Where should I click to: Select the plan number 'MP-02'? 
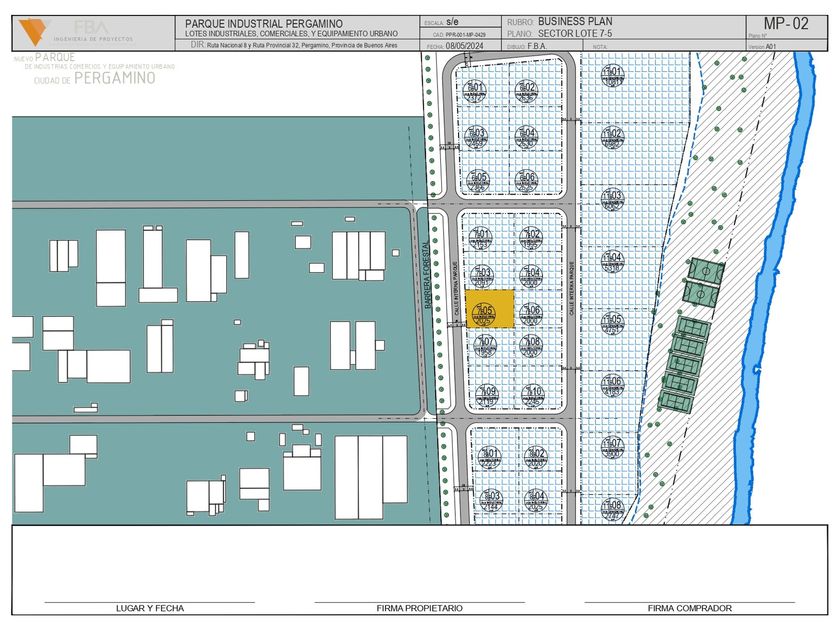[x=786, y=24]
